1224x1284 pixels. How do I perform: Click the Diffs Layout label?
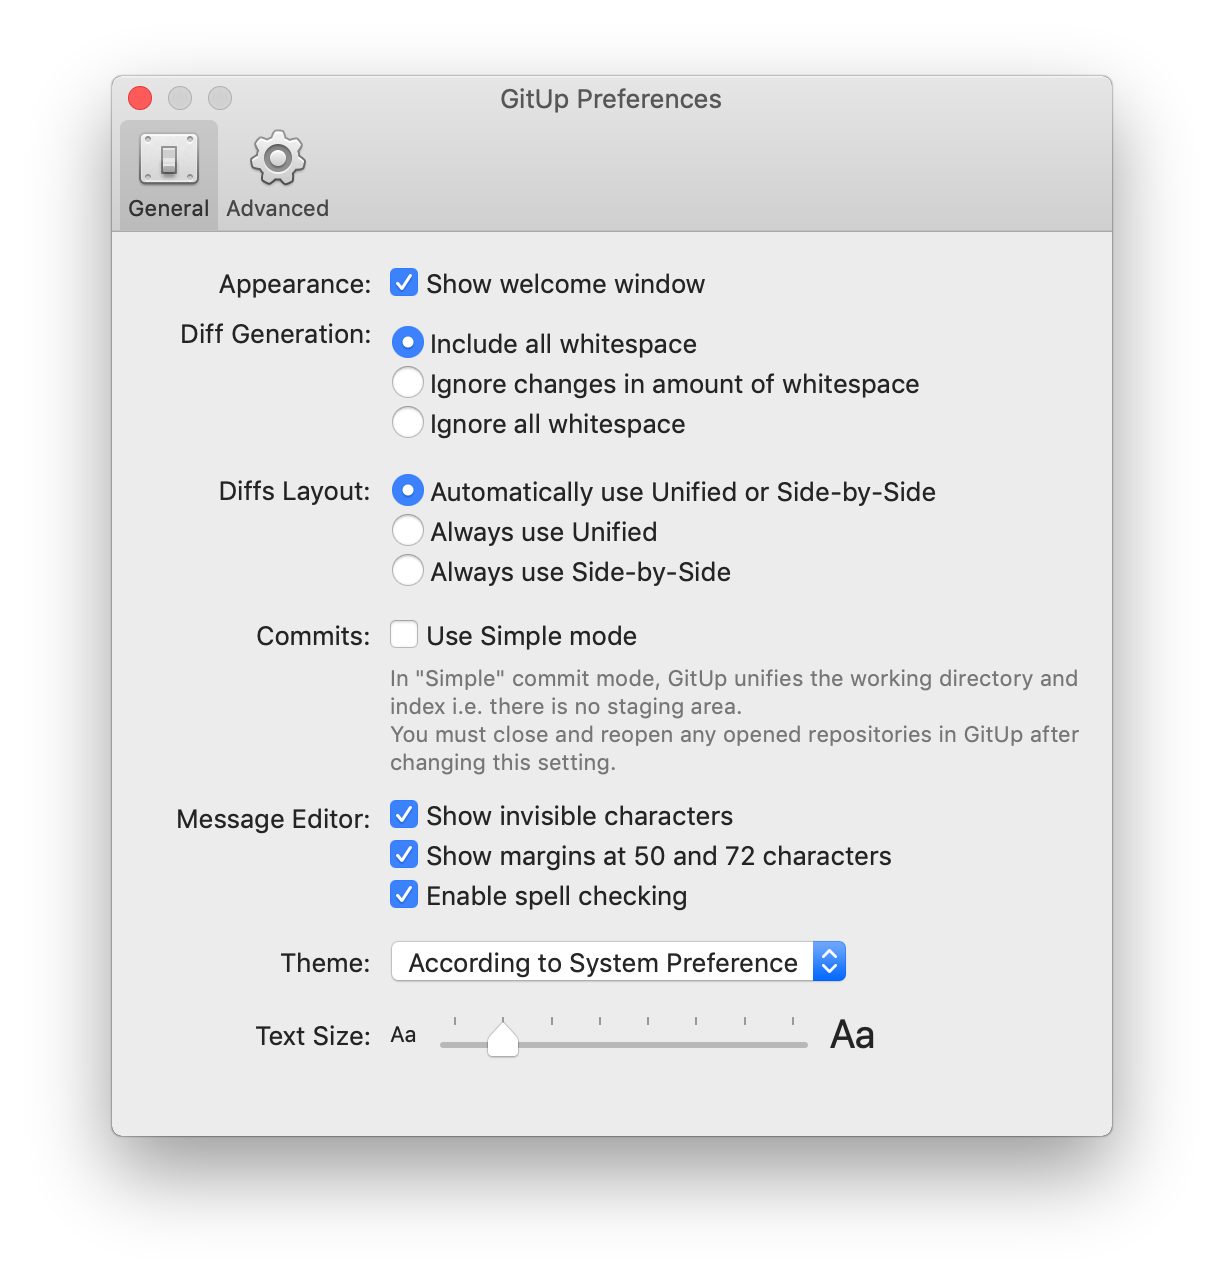tap(295, 491)
